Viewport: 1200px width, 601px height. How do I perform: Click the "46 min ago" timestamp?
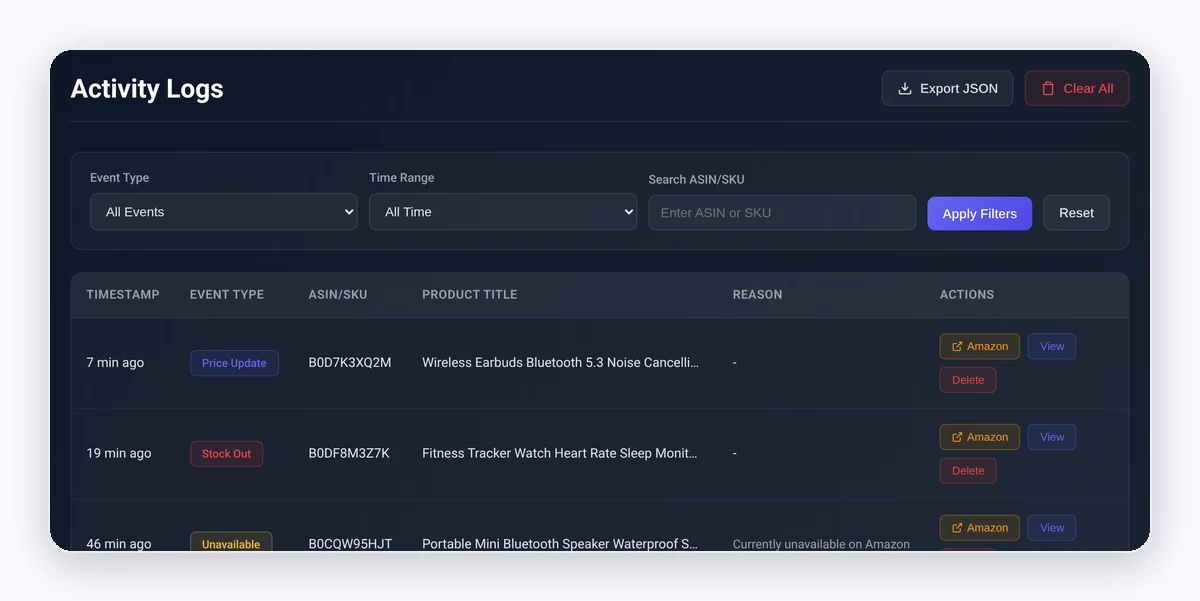pyautogui.click(x=119, y=544)
